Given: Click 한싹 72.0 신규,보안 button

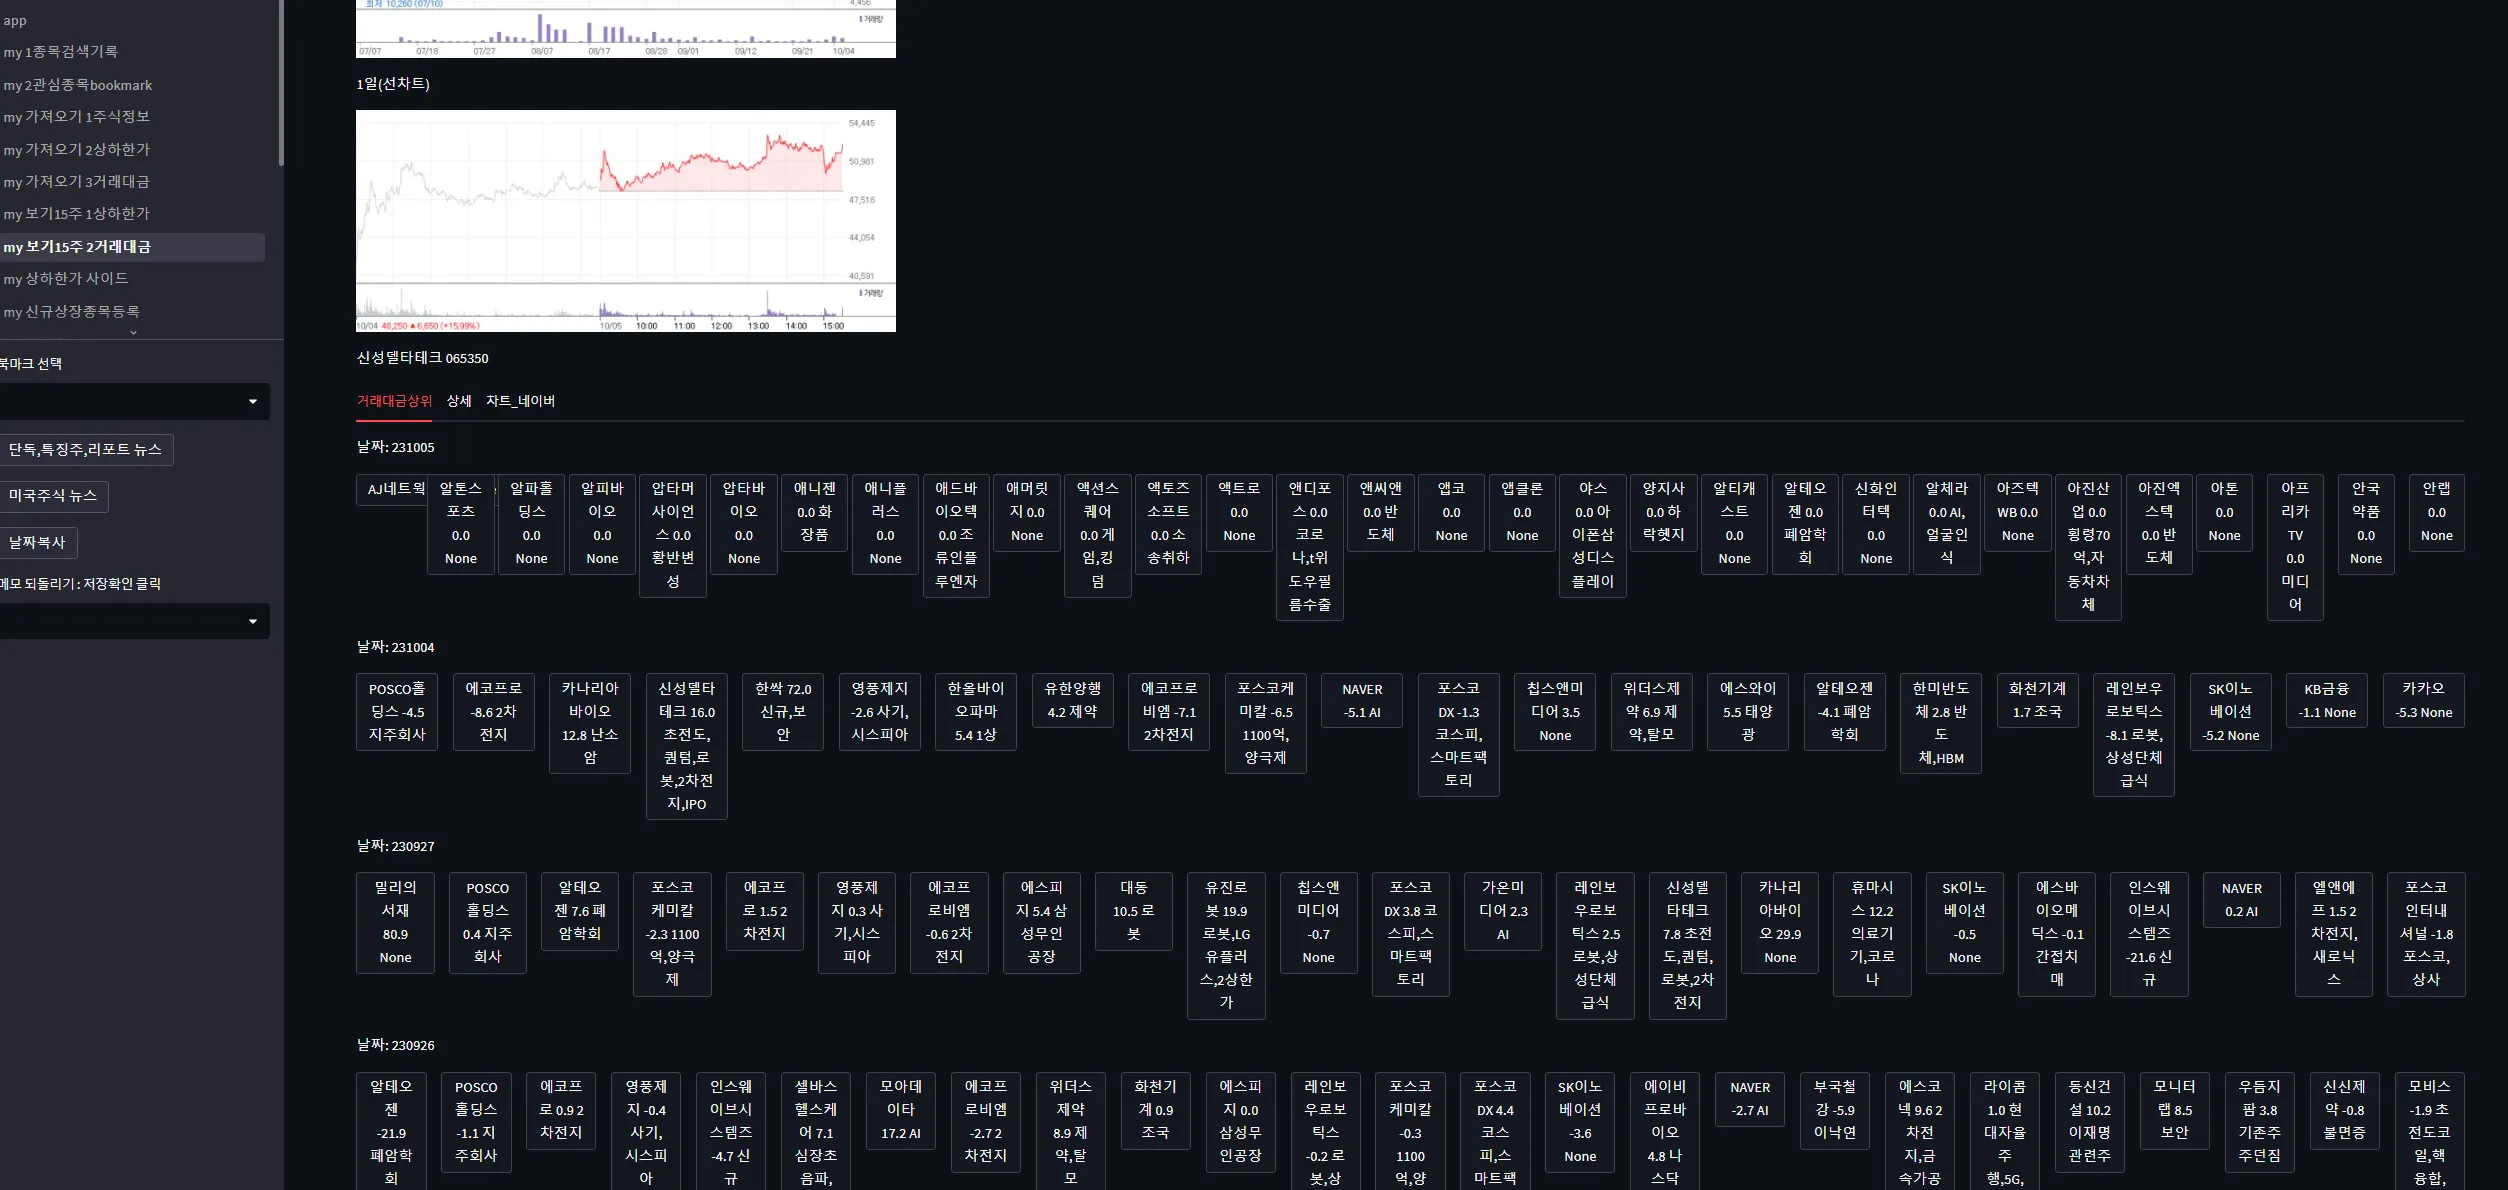Looking at the screenshot, I should 783,712.
